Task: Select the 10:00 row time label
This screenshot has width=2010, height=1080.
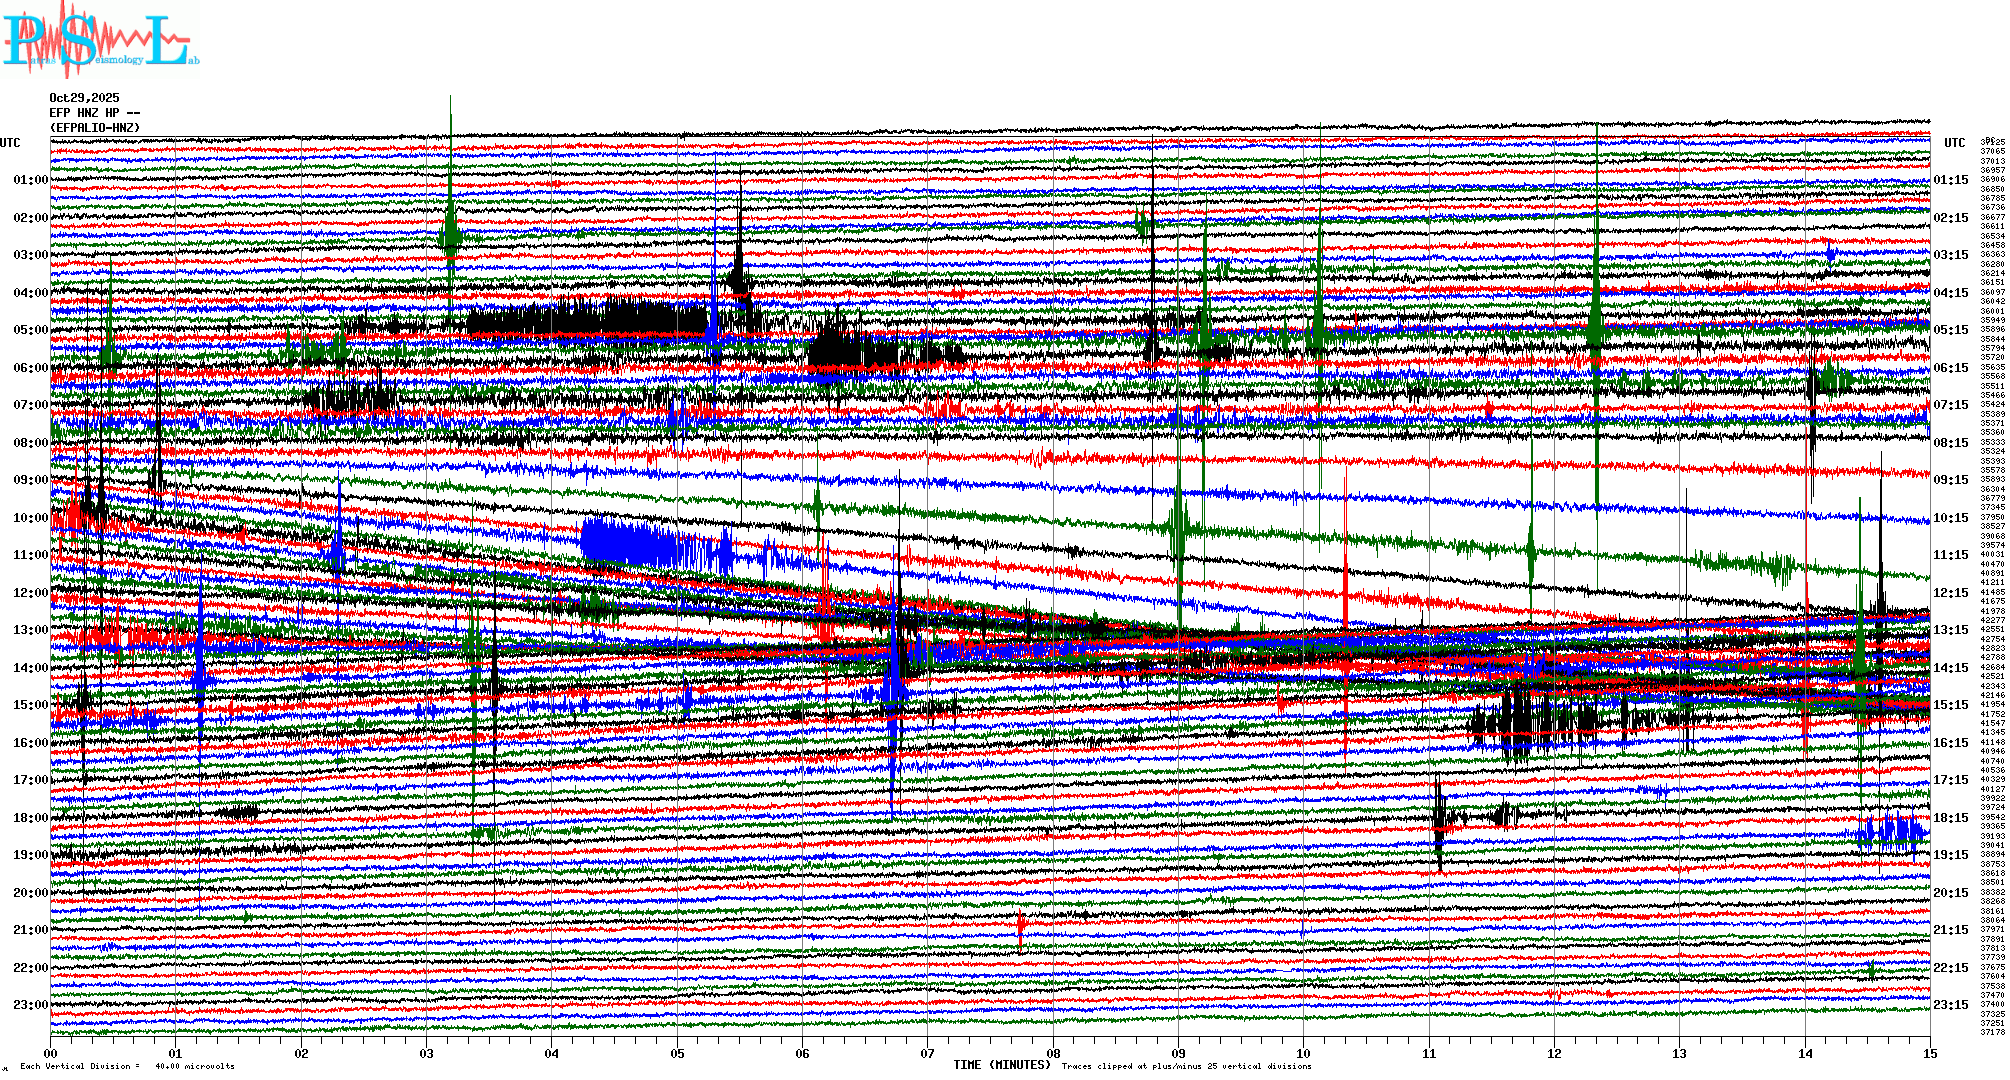Action: (30, 518)
